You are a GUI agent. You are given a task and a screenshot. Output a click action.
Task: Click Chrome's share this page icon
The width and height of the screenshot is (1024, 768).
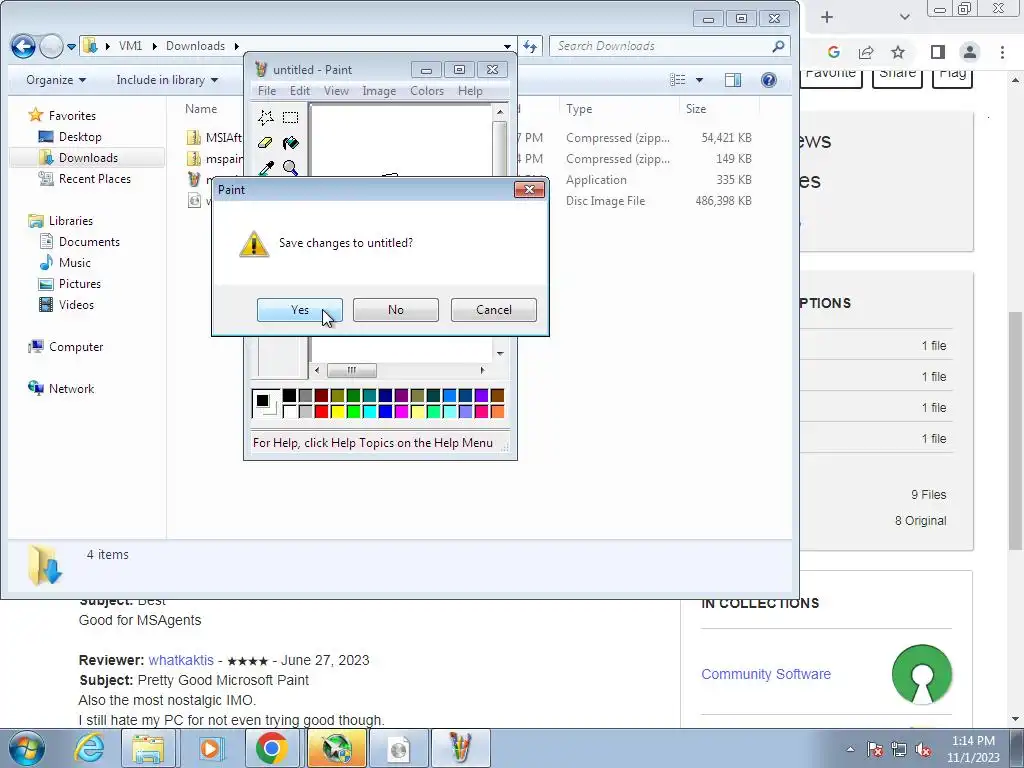(866, 52)
